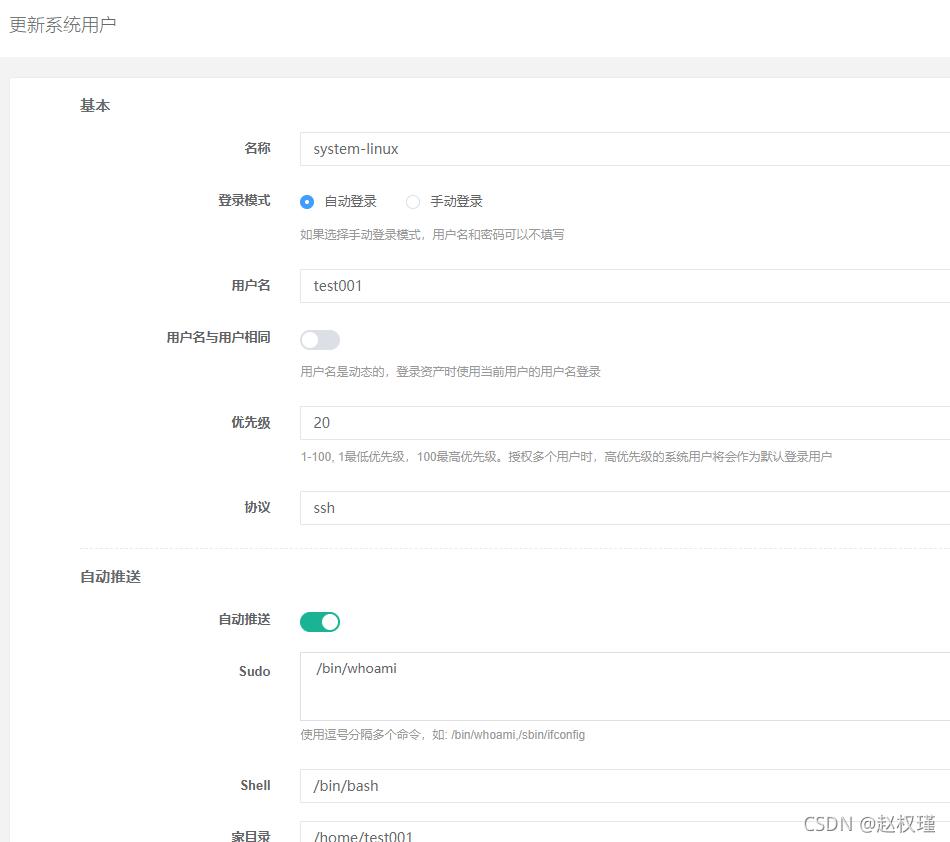This screenshot has width=950, height=842.
Task: Click the 名称 field containing system-linux
Action: point(625,149)
